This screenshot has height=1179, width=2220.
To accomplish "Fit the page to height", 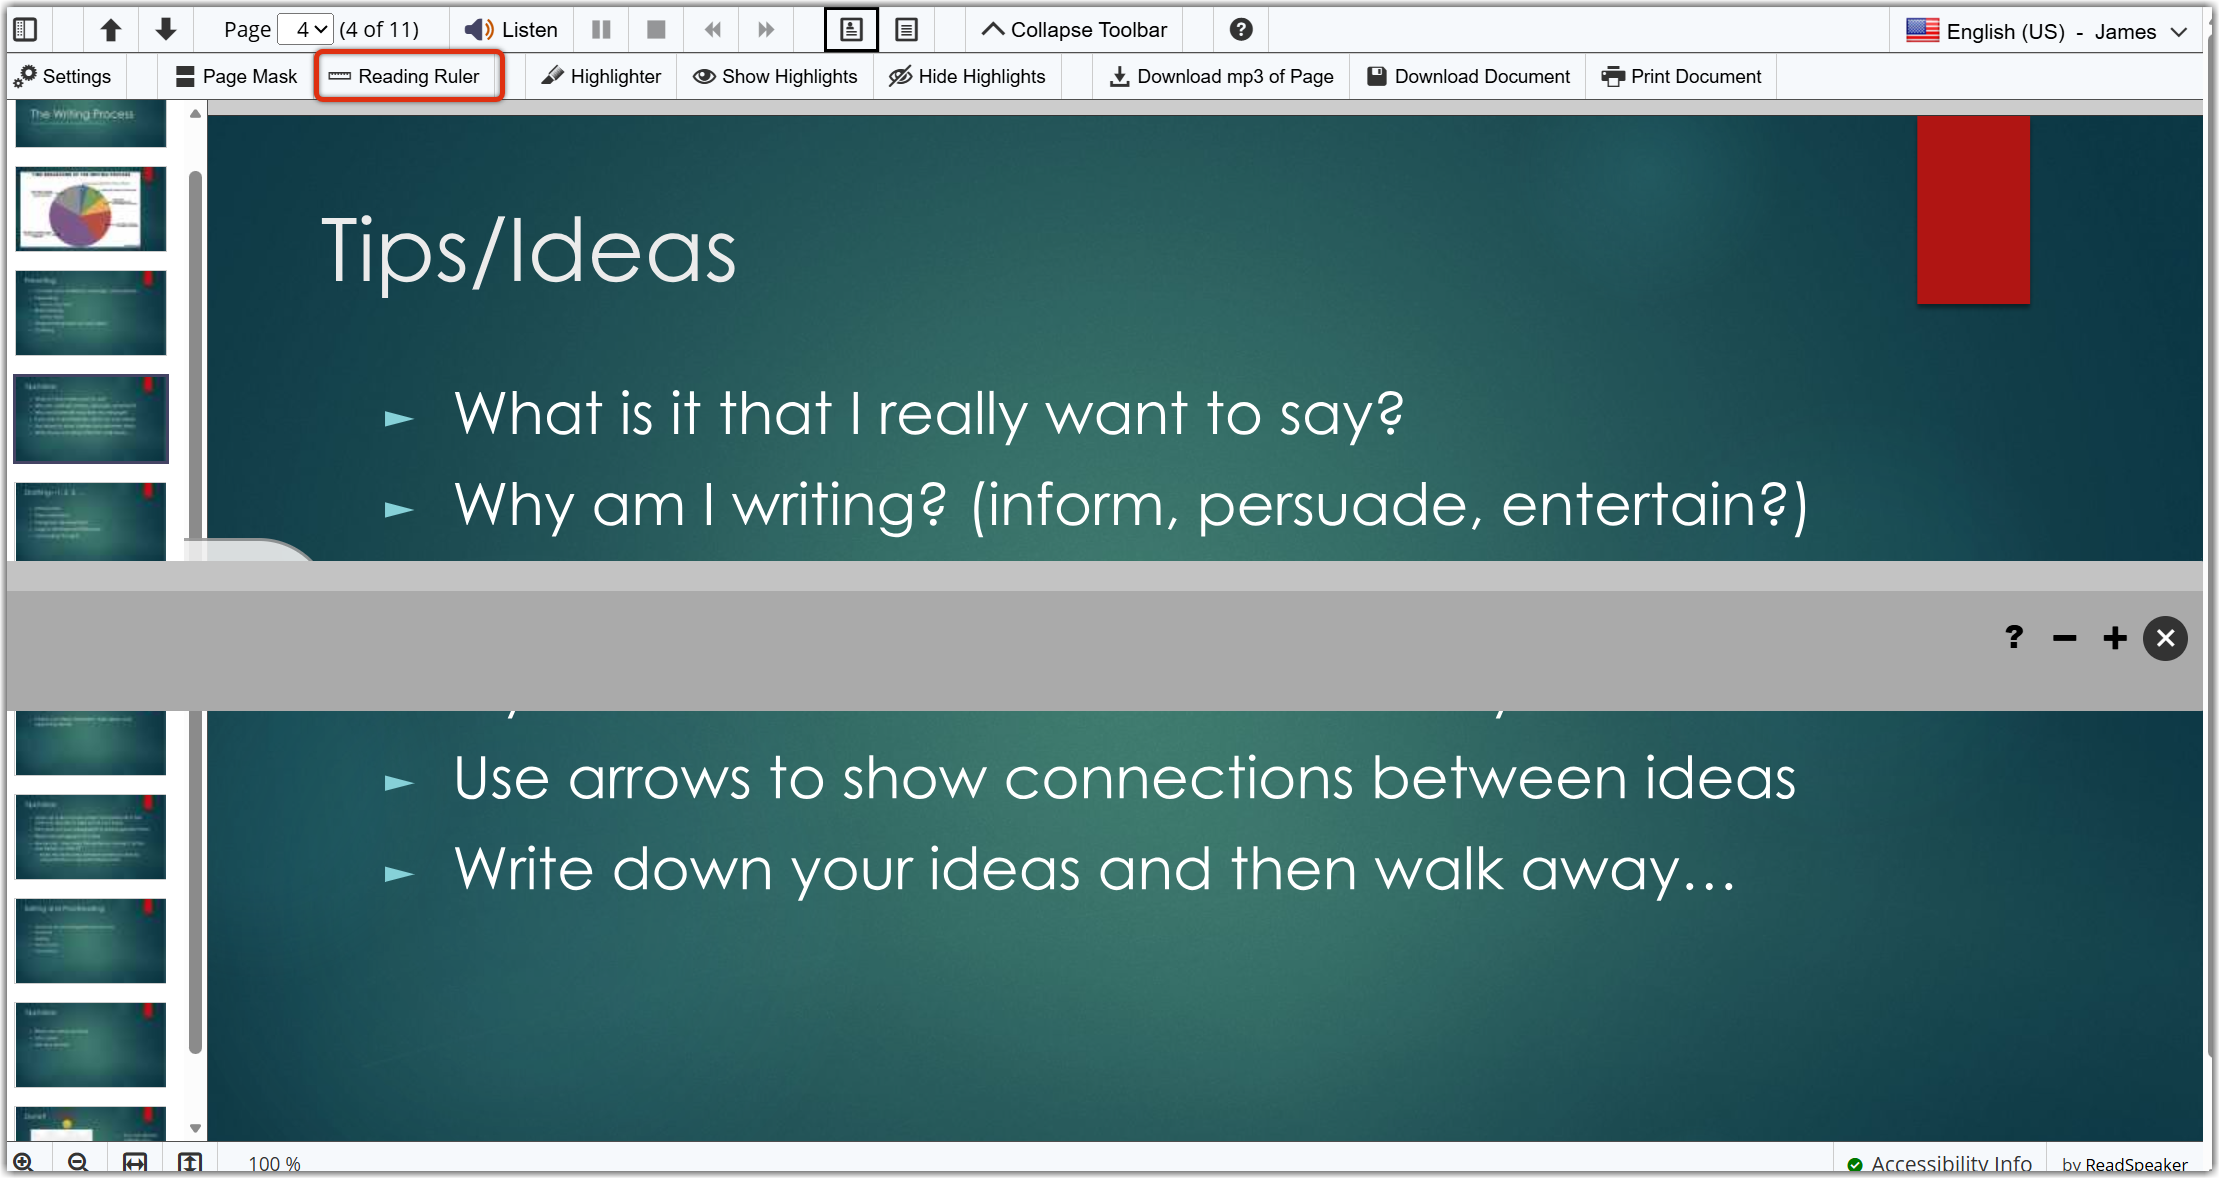I will (x=190, y=1162).
